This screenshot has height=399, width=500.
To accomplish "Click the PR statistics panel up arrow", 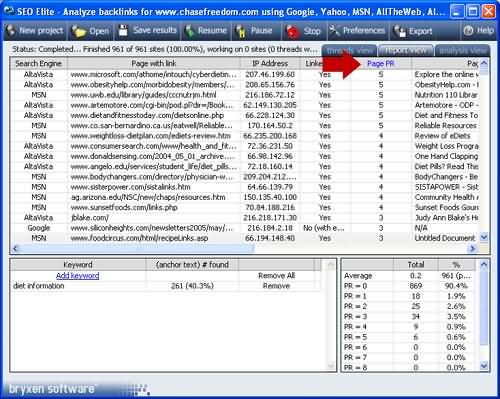I will point(484,265).
